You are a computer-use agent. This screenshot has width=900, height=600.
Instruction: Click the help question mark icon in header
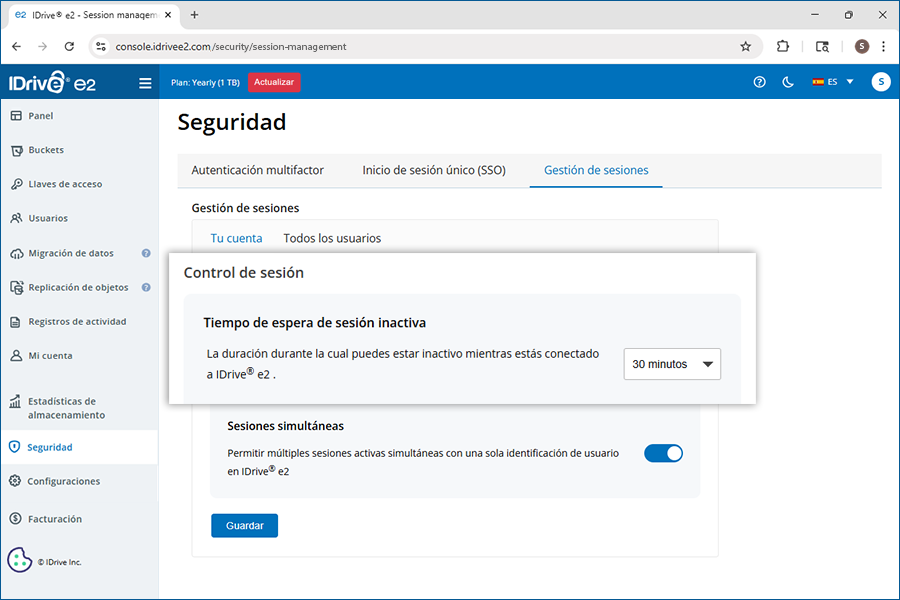pyautogui.click(x=759, y=82)
